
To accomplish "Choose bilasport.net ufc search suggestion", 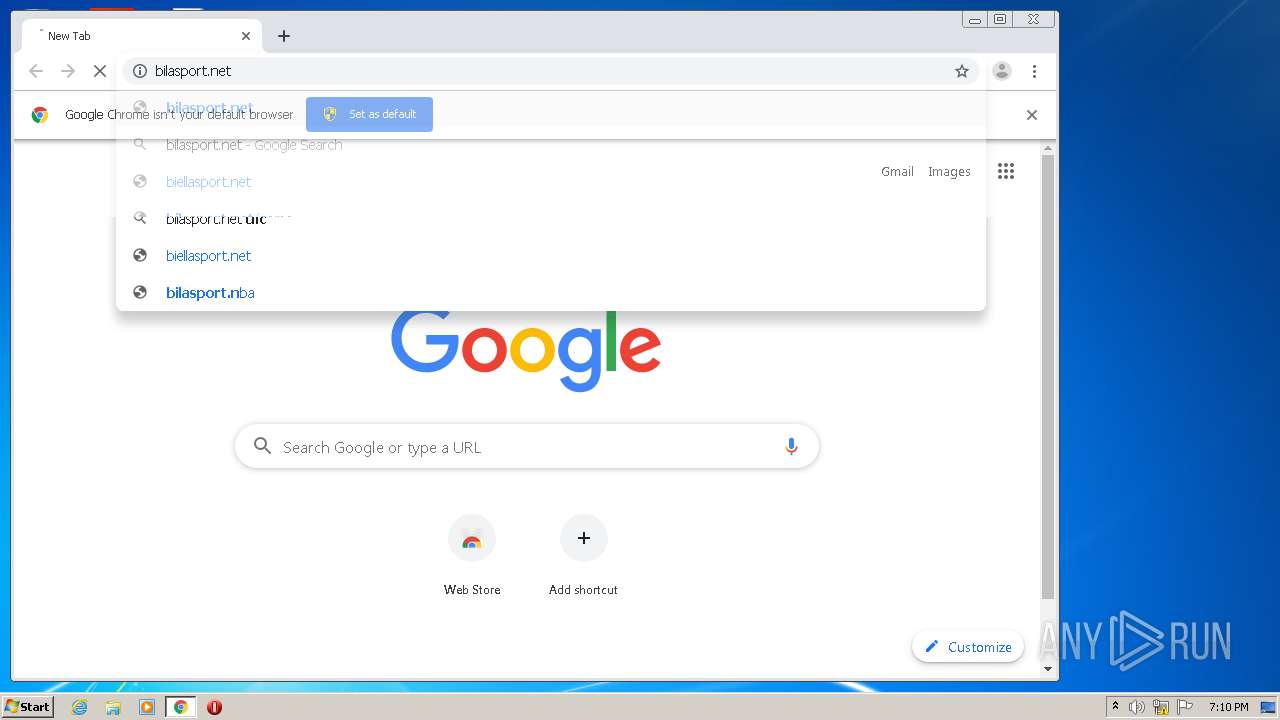I will pos(551,219).
